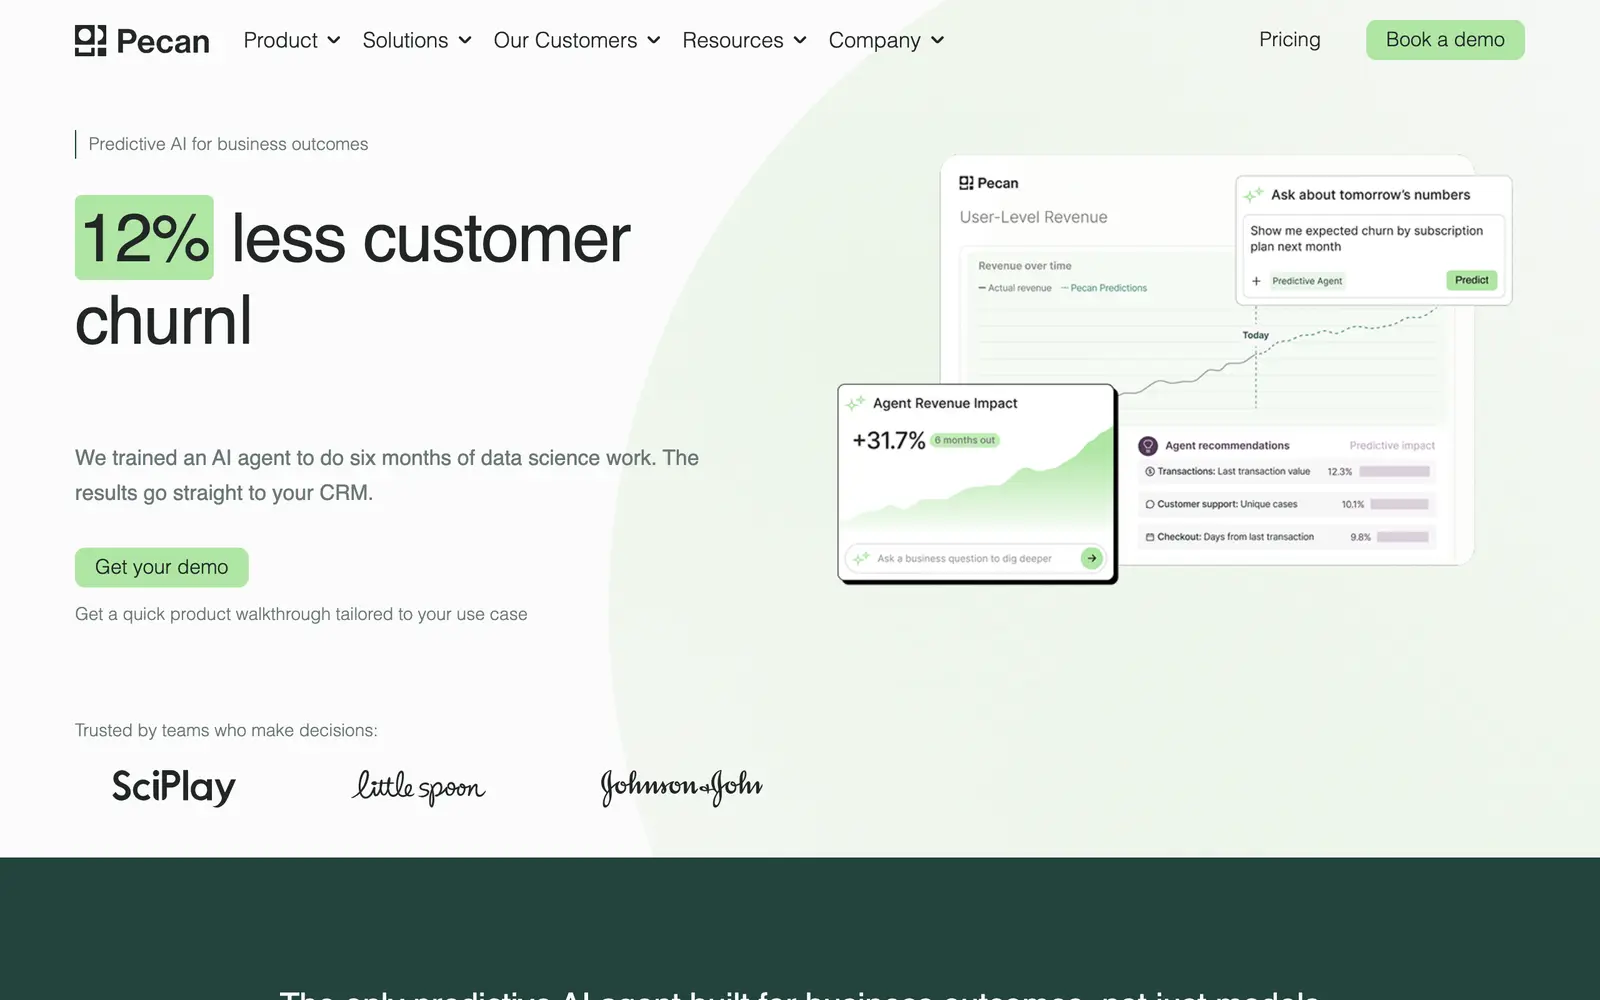Click the SciPlay logo
The height and width of the screenshot is (1000, 1600).
point(174,787)
